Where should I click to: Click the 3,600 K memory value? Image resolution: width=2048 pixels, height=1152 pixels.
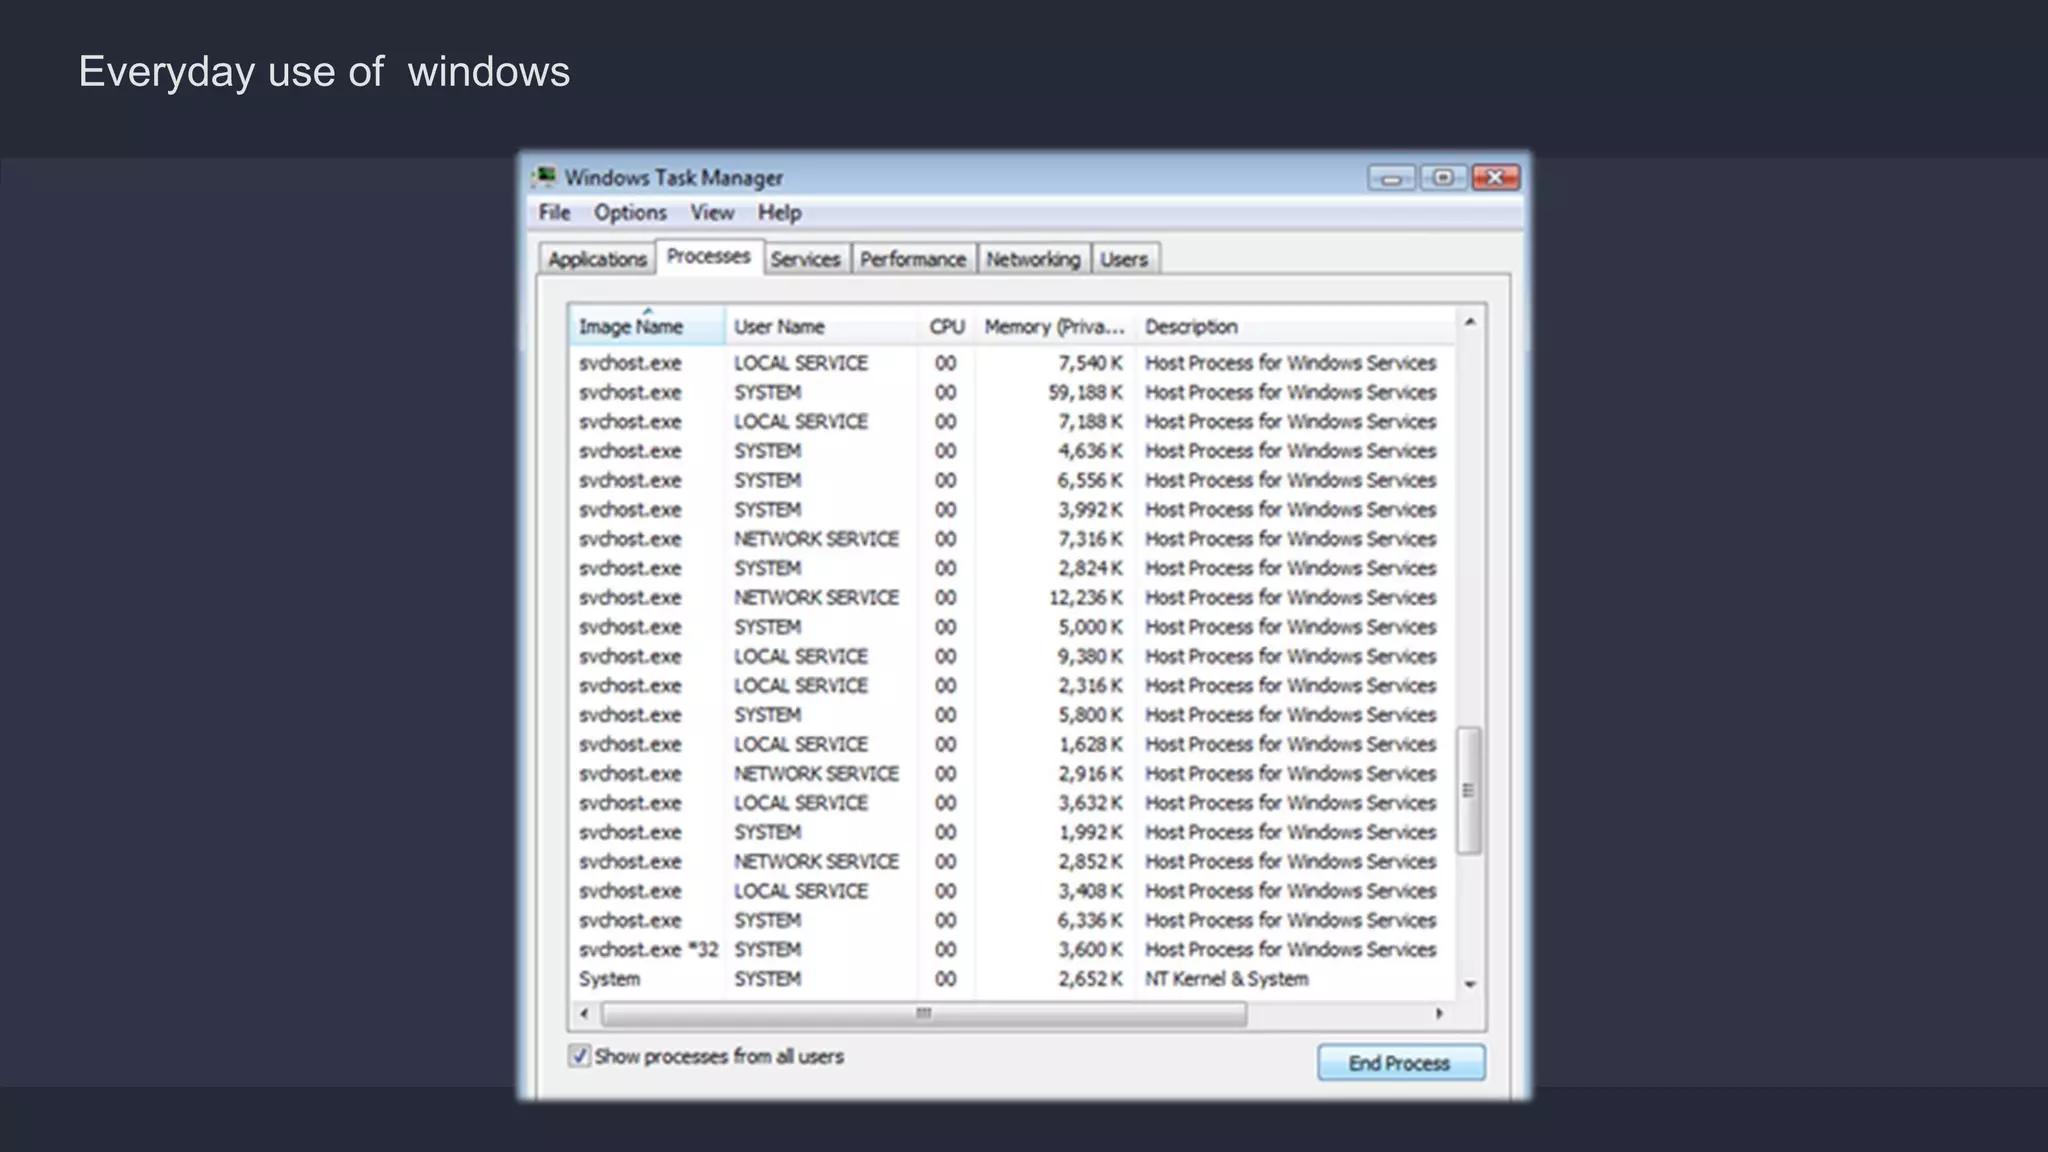pos(1090,950)
